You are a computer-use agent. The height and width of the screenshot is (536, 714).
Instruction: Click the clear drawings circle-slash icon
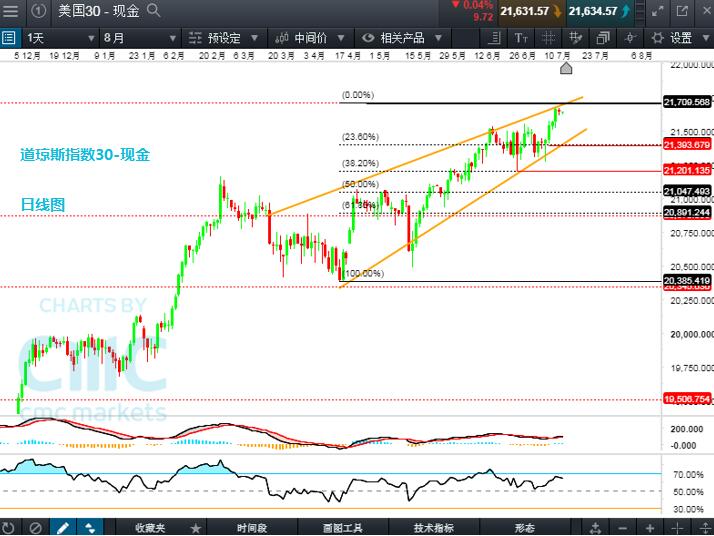[x=36, y=527]
